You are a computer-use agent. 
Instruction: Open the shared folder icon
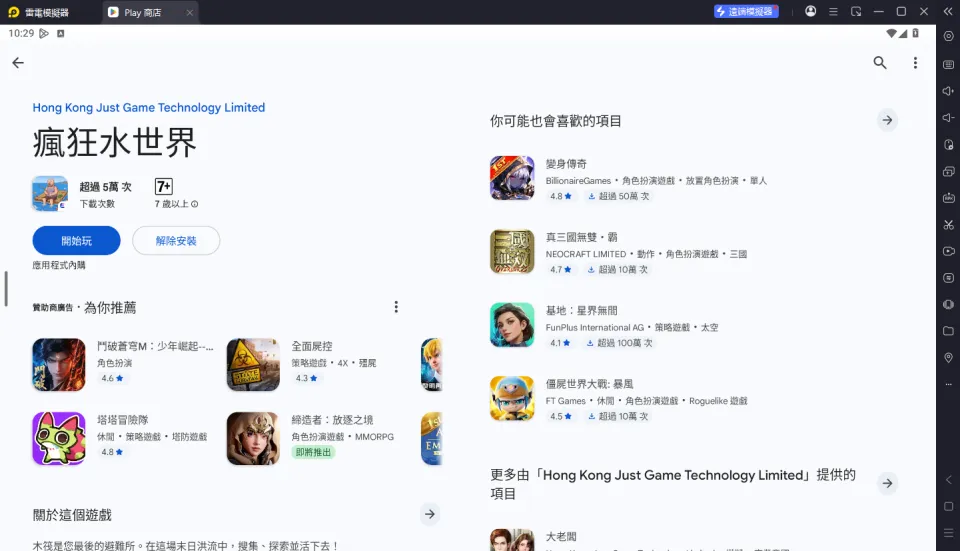pyautogui.click(x=948, y=331)
